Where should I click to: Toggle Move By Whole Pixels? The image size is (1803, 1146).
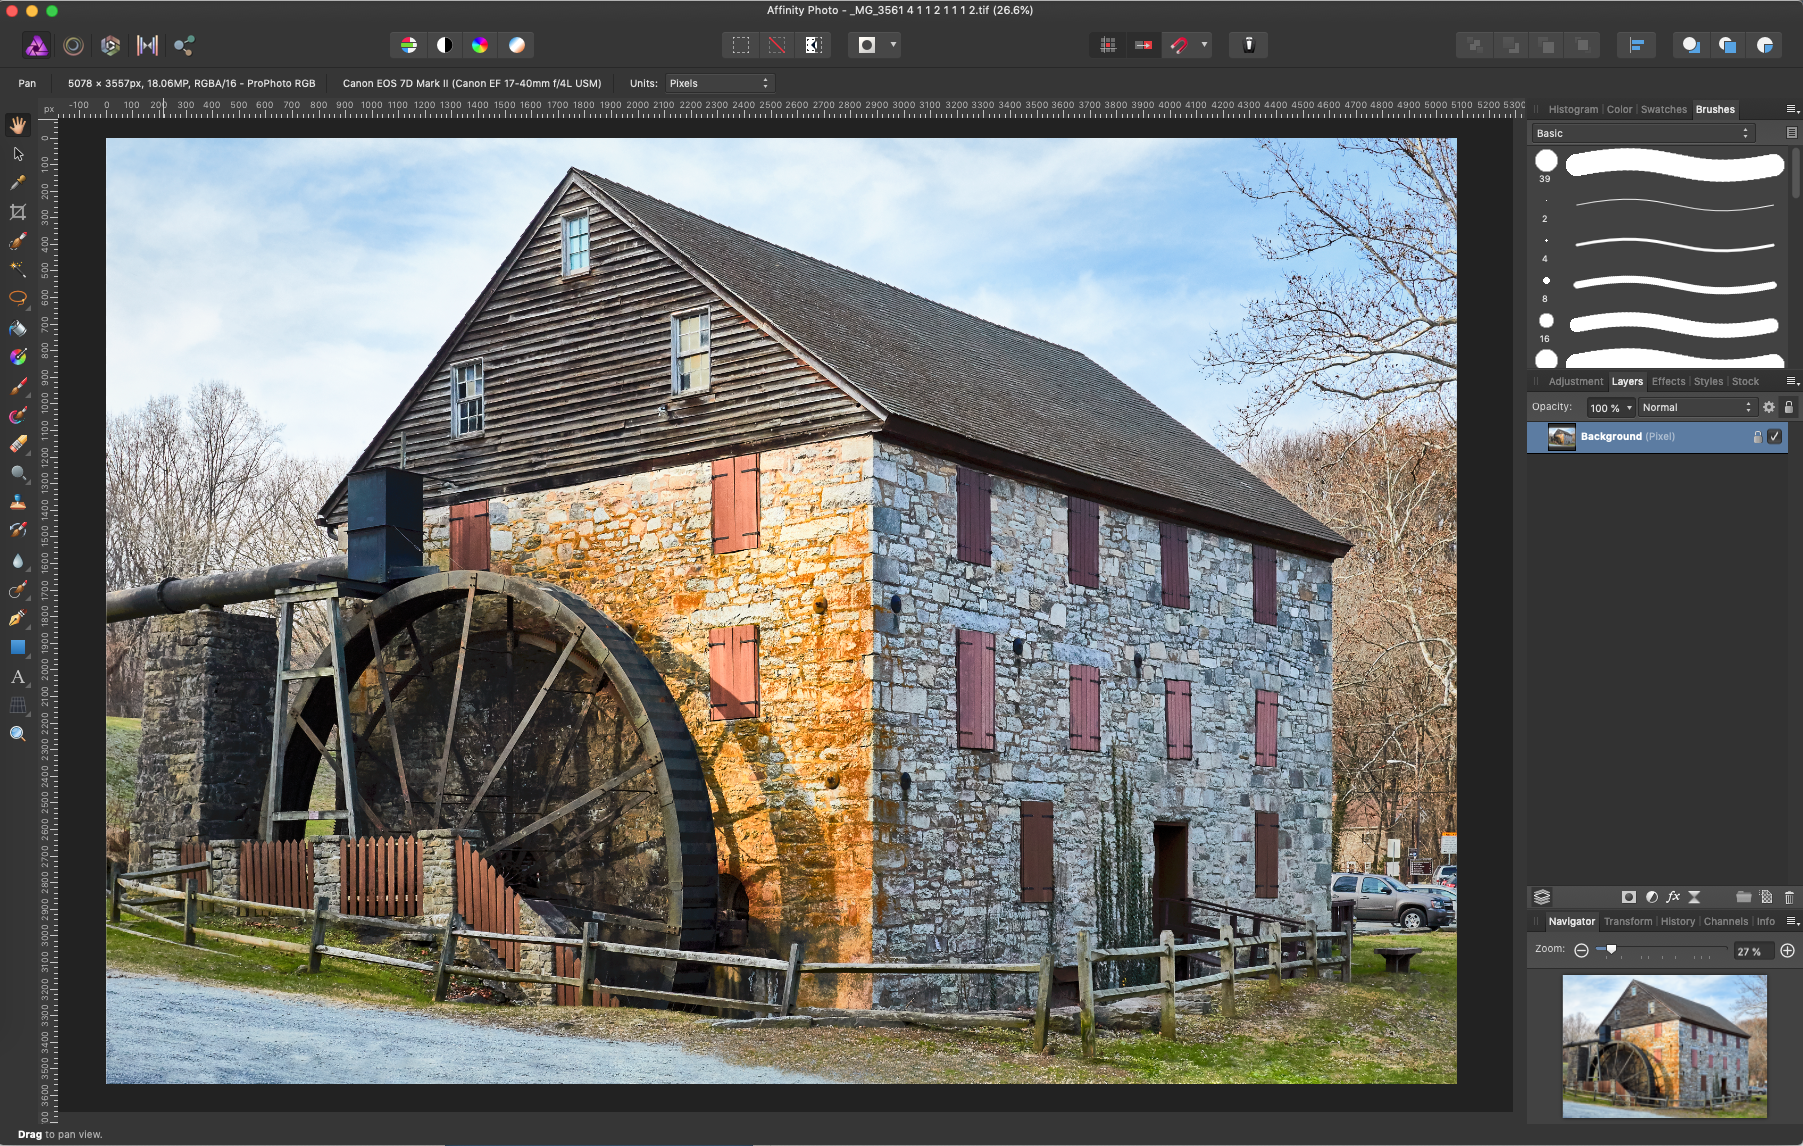[1143, 45]
